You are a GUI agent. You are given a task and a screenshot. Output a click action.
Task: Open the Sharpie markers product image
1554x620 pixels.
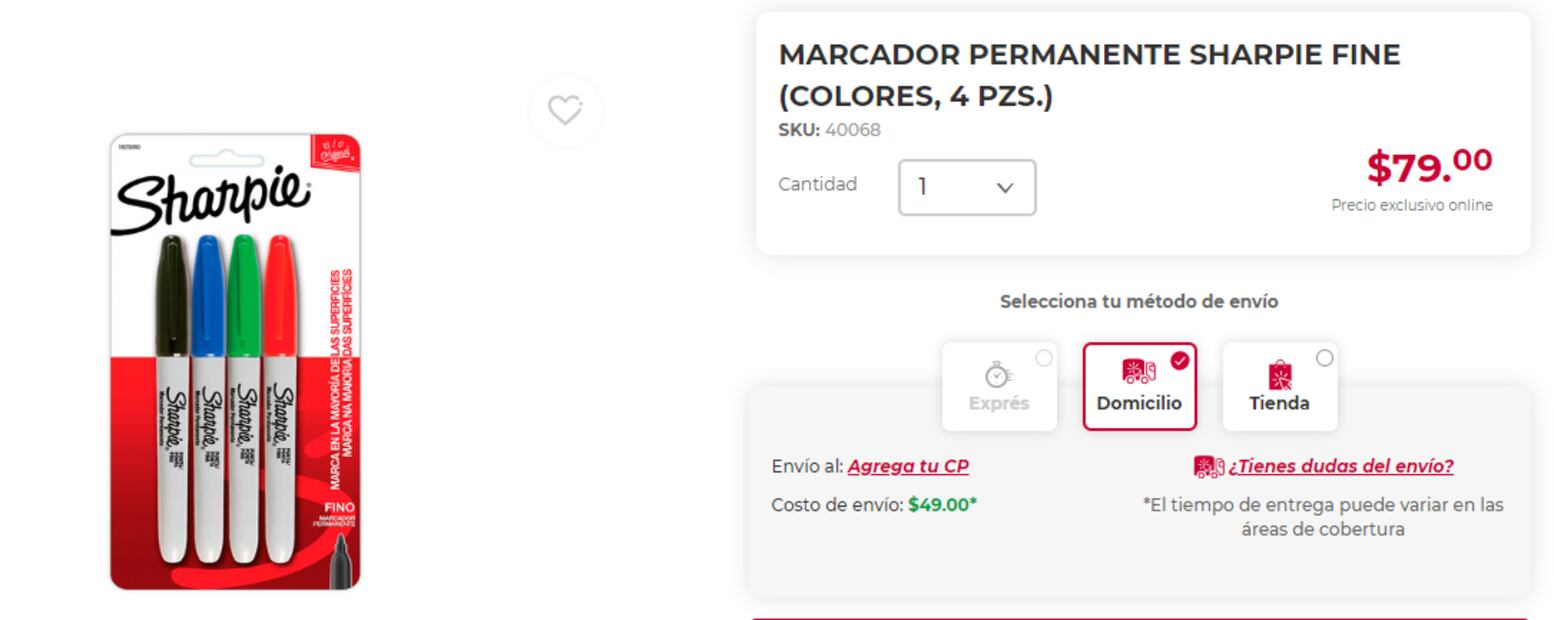[x=235, y=362]
